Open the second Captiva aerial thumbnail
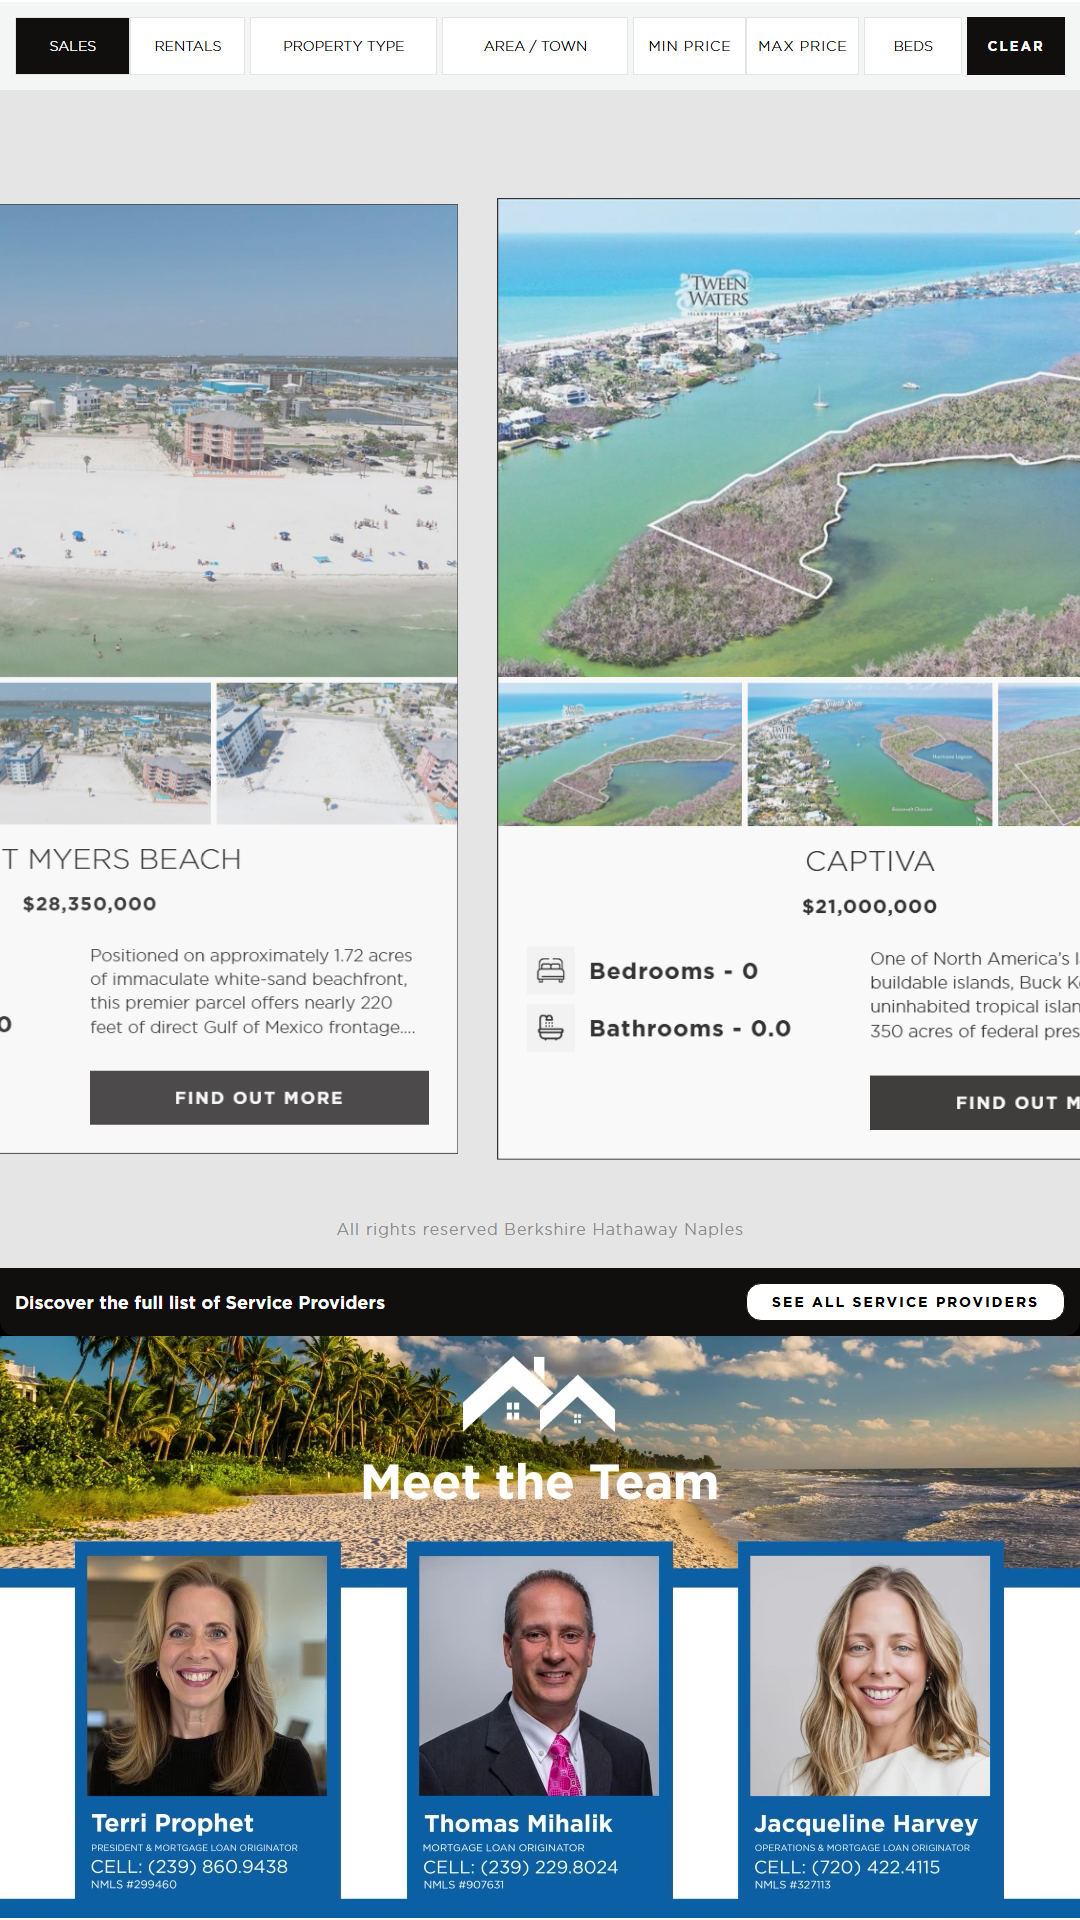 [870, 754]
